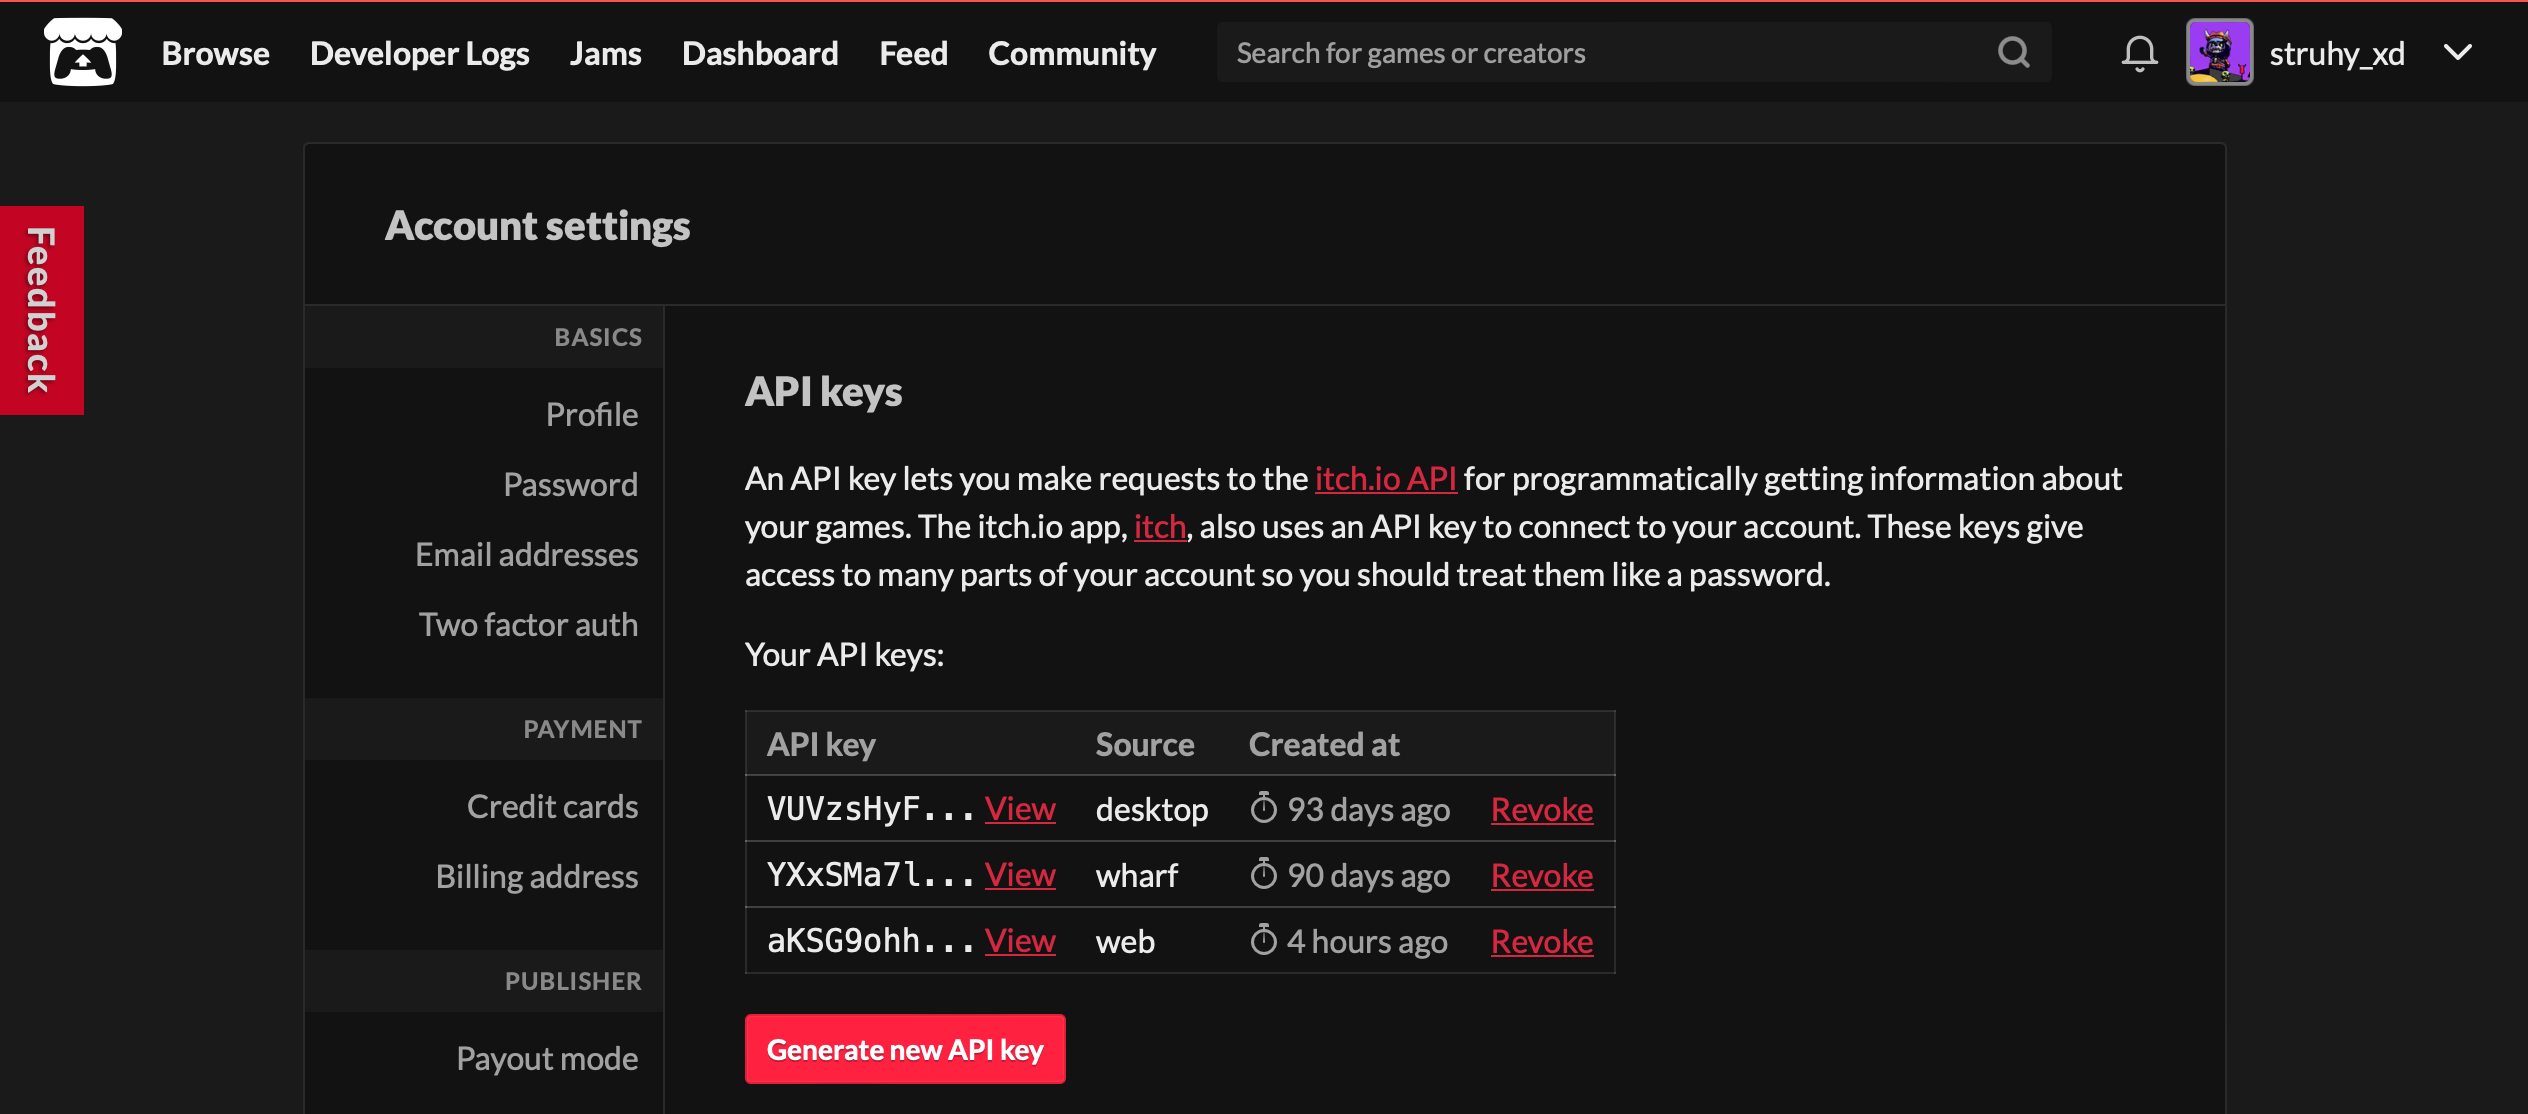The height and width of the screenshot is (1114, 2528).
Task: Open the Community section
Action: 1072,53
